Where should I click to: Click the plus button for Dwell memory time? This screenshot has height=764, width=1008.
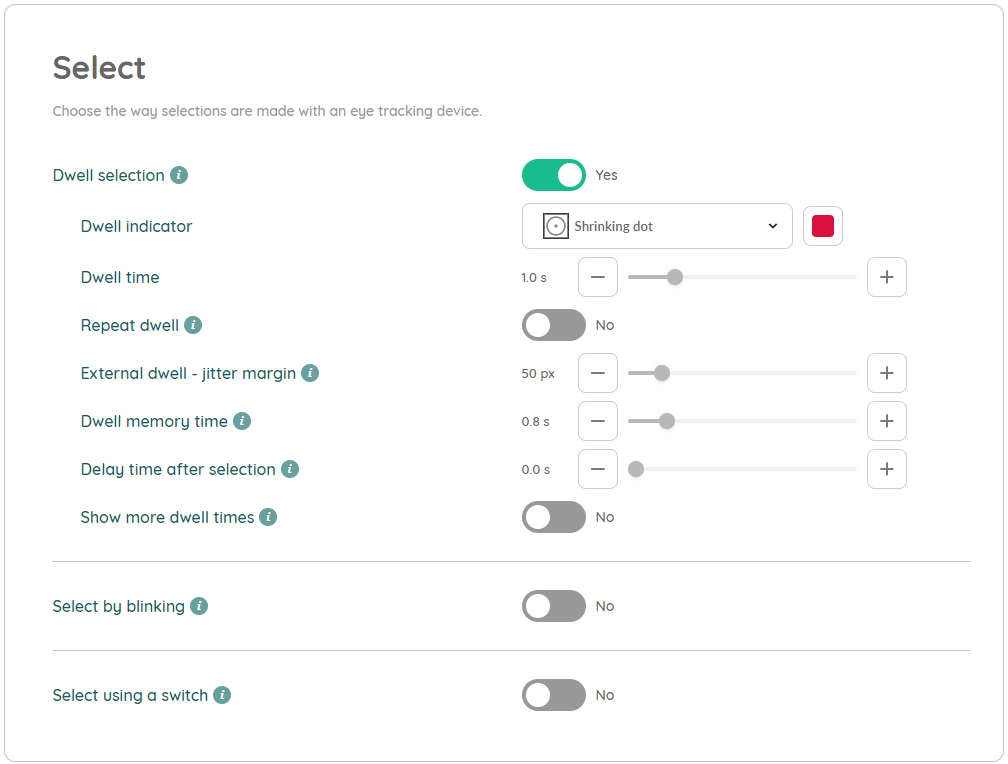(886, 421)
